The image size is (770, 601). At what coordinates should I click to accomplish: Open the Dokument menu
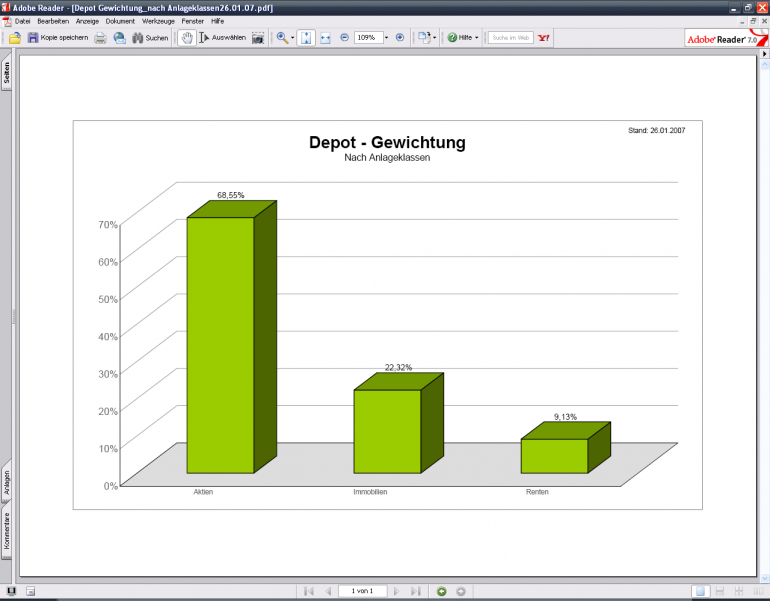[120, 21]
